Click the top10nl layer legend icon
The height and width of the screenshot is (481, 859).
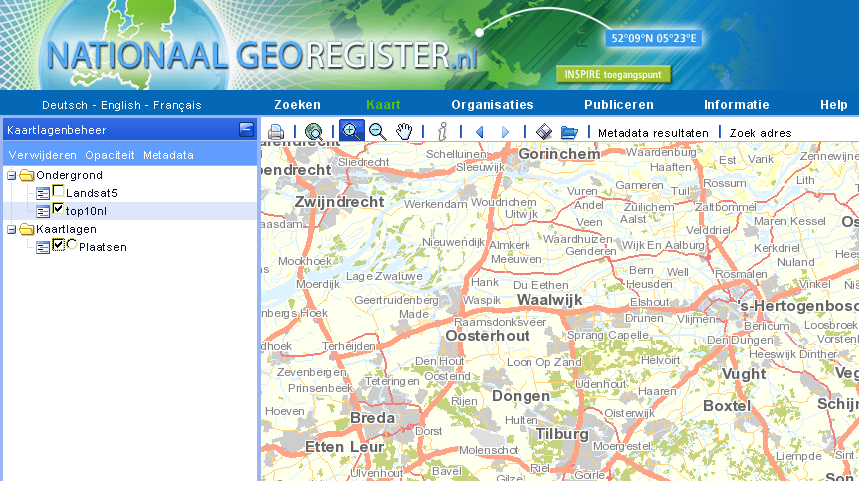coord(43,211)
